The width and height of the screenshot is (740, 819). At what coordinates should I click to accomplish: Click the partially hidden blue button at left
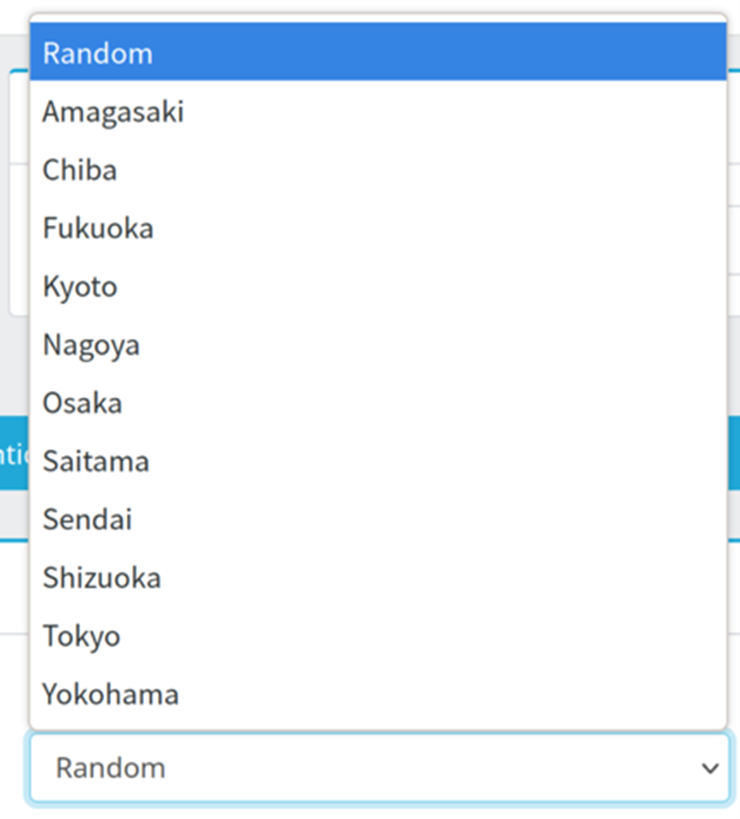(x=14, y=453)
